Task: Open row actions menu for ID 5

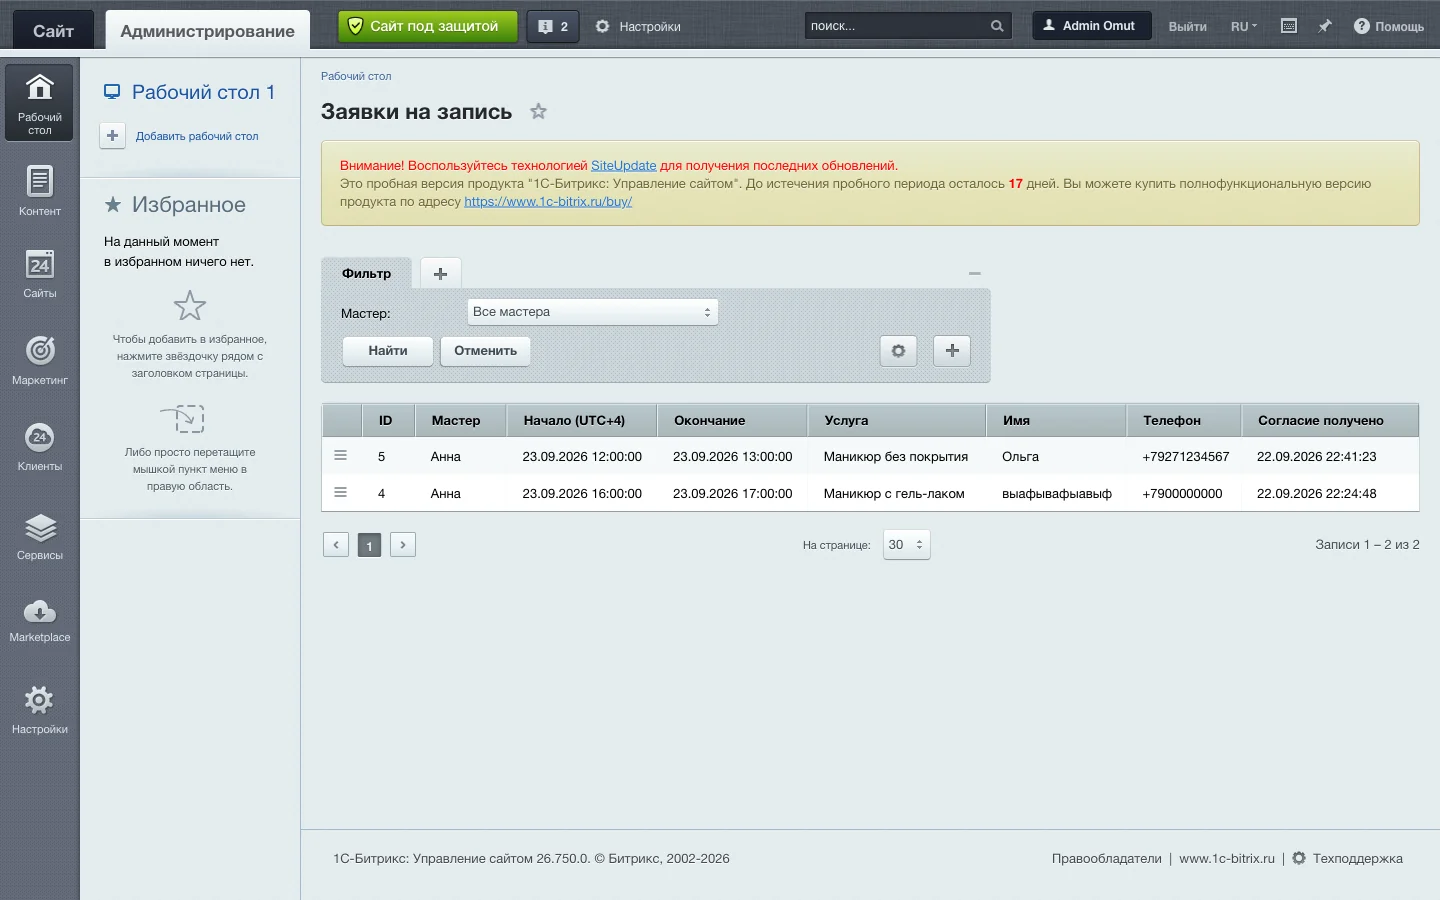Action: [340, 456]
